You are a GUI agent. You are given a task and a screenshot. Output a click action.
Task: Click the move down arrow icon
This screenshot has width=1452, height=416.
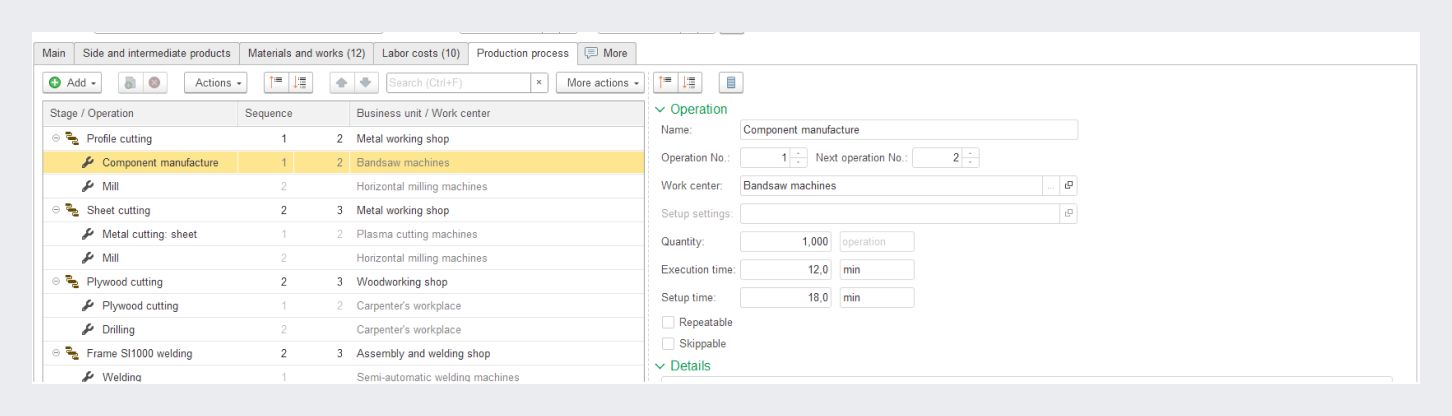click(365, 83)
